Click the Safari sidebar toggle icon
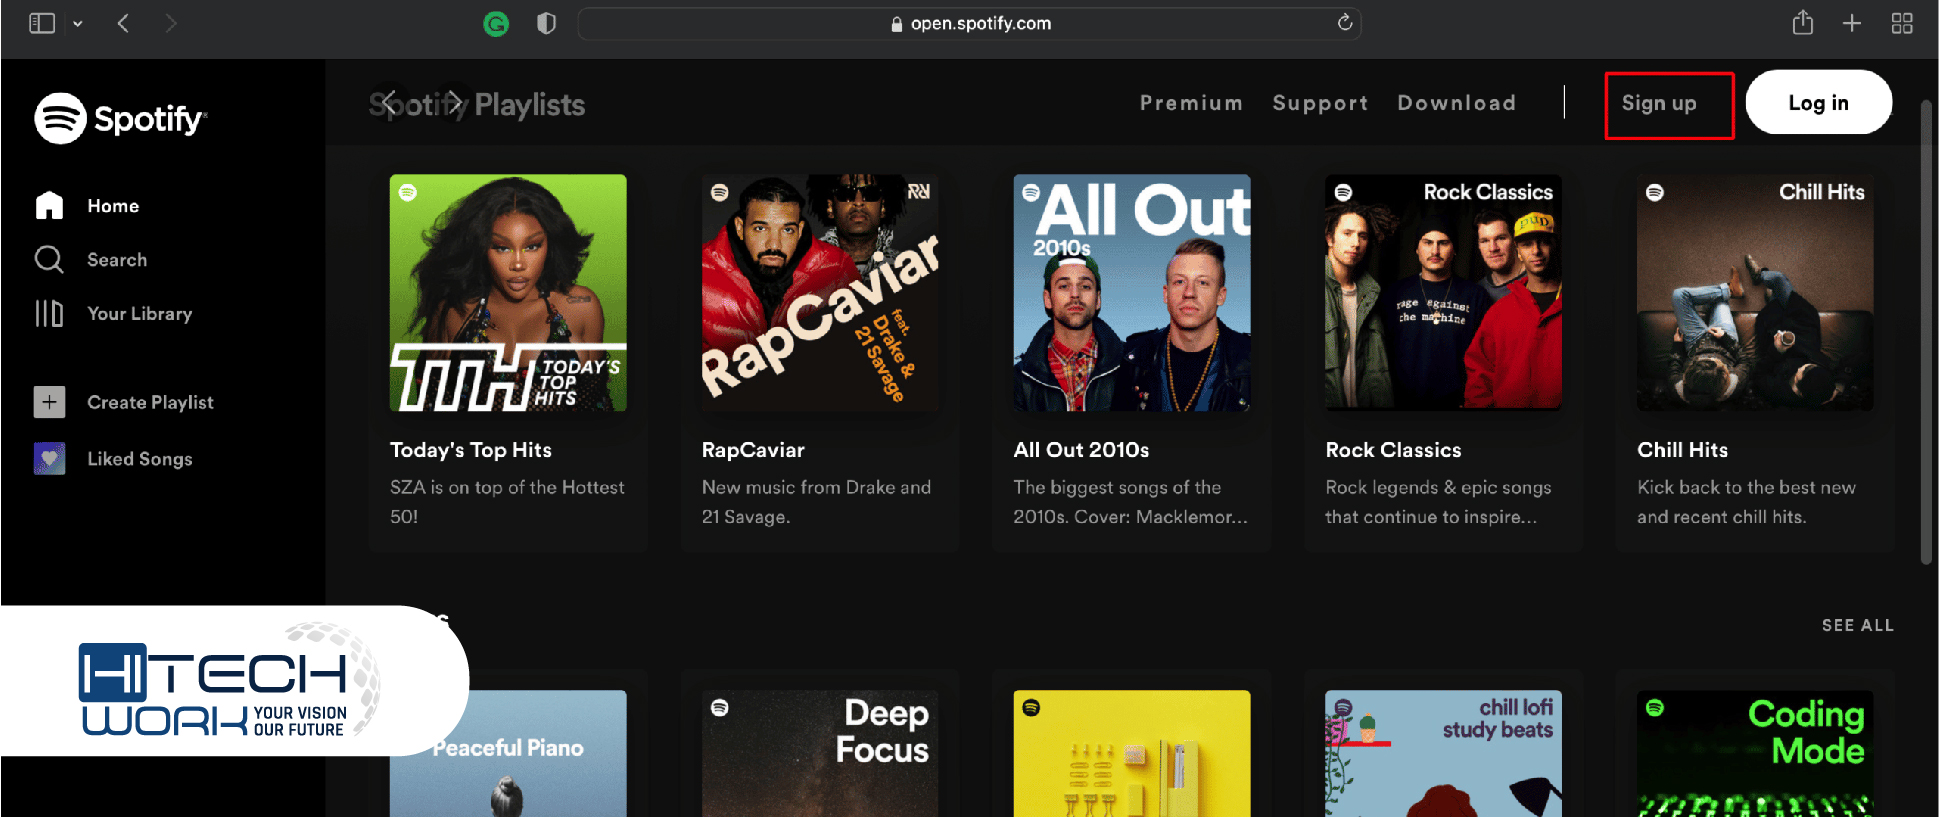The image size is (1939, 817). [42, 23]
